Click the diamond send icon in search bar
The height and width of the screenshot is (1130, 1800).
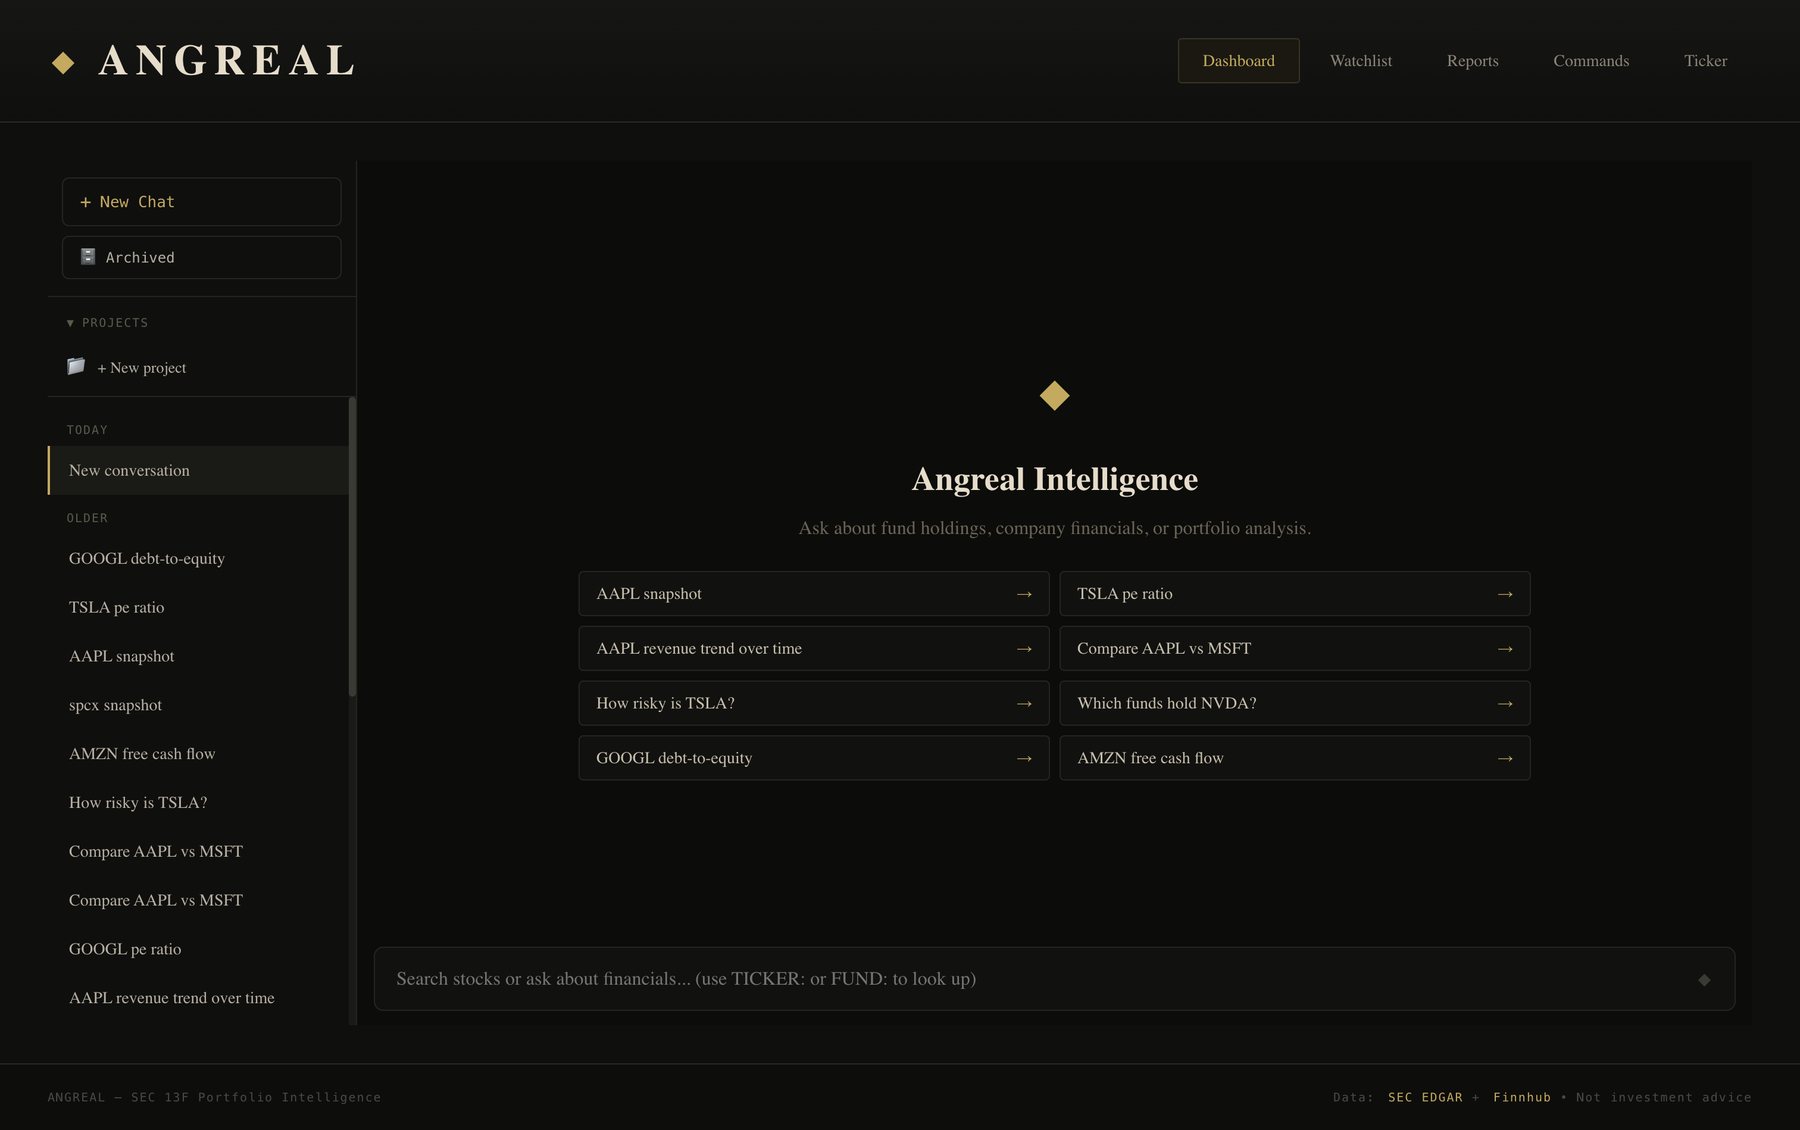point(1704,979)
